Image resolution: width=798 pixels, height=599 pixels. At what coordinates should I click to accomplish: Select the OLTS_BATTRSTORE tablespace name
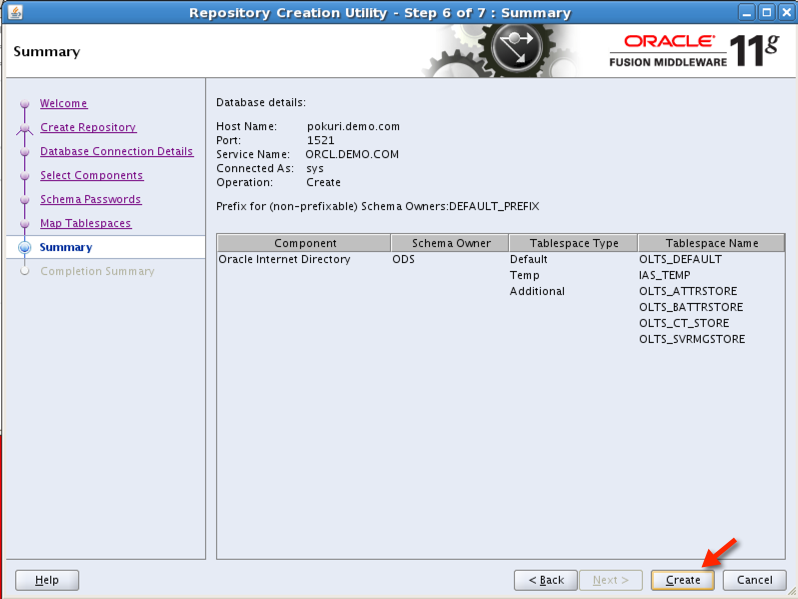coord(691,307)
